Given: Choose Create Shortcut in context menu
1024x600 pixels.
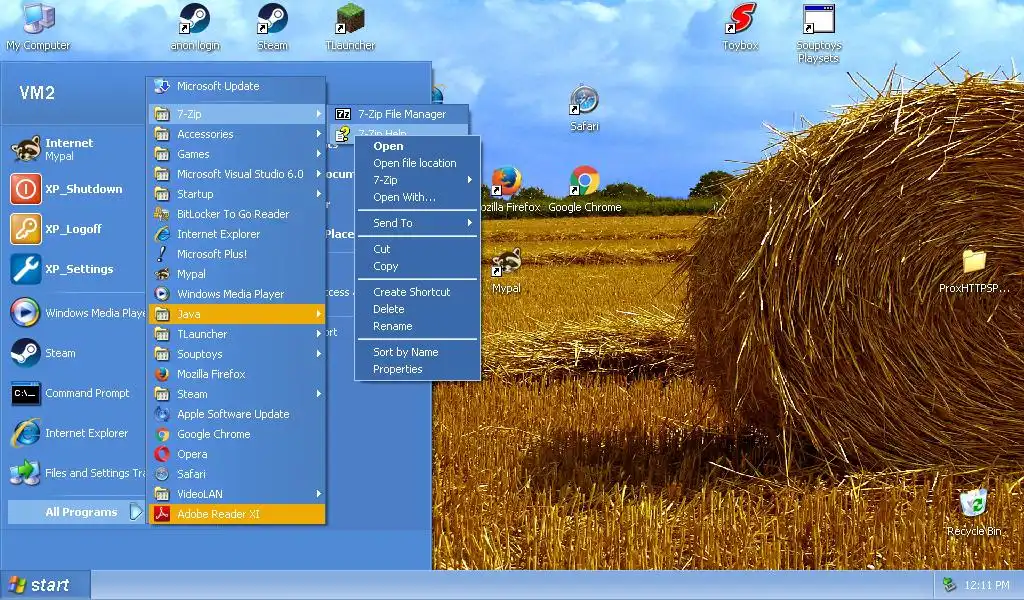Looking at the screenshot, I should (417, 292).
